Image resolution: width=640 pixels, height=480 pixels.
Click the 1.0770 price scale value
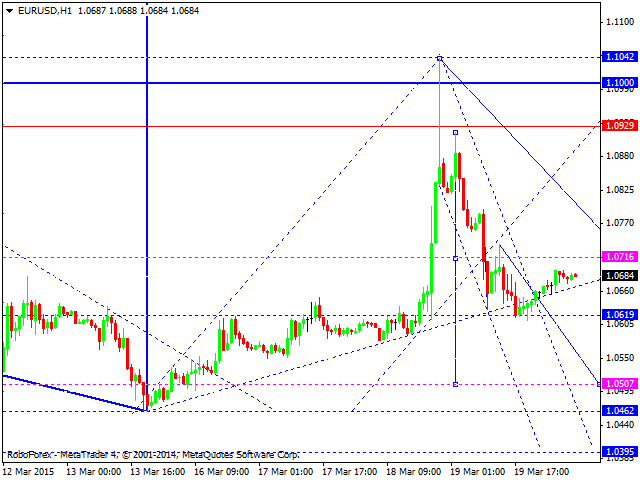coord(620,223)
